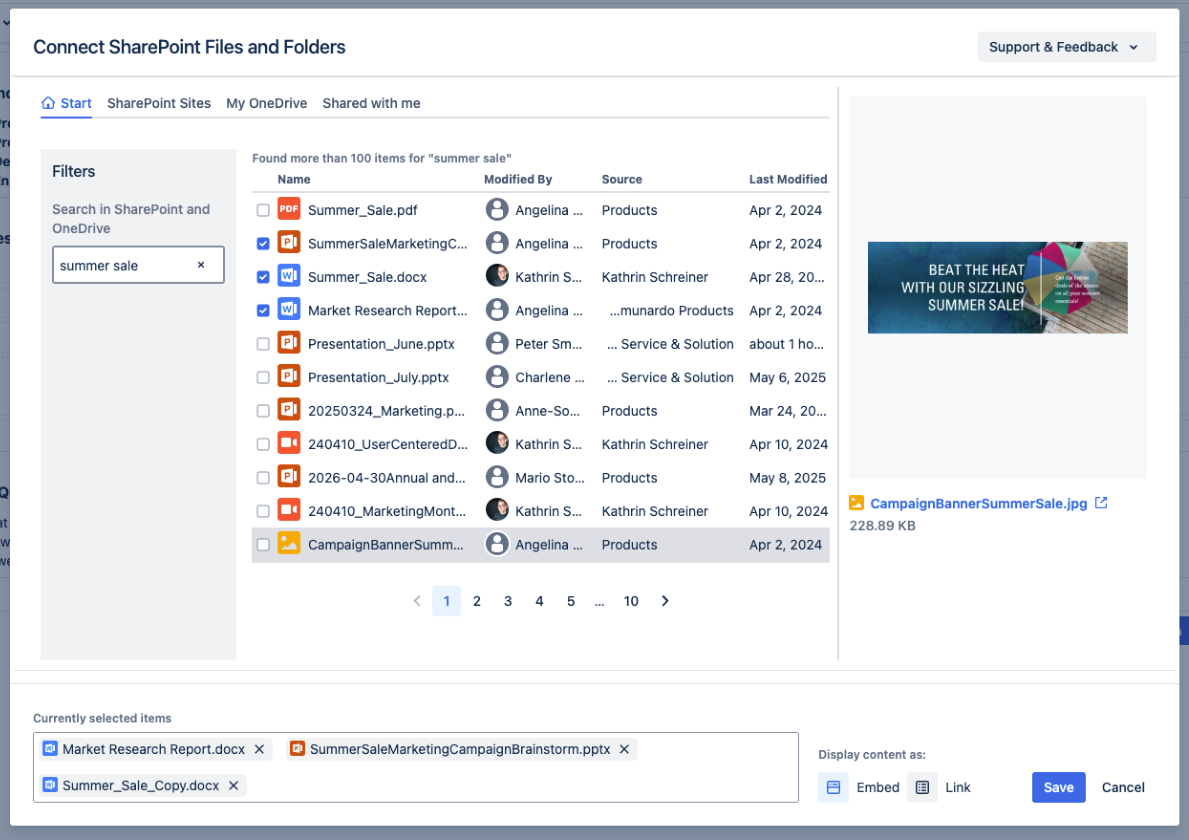Click the current page 1 button
1189x840 pixels.
click(x=447, y=600)
